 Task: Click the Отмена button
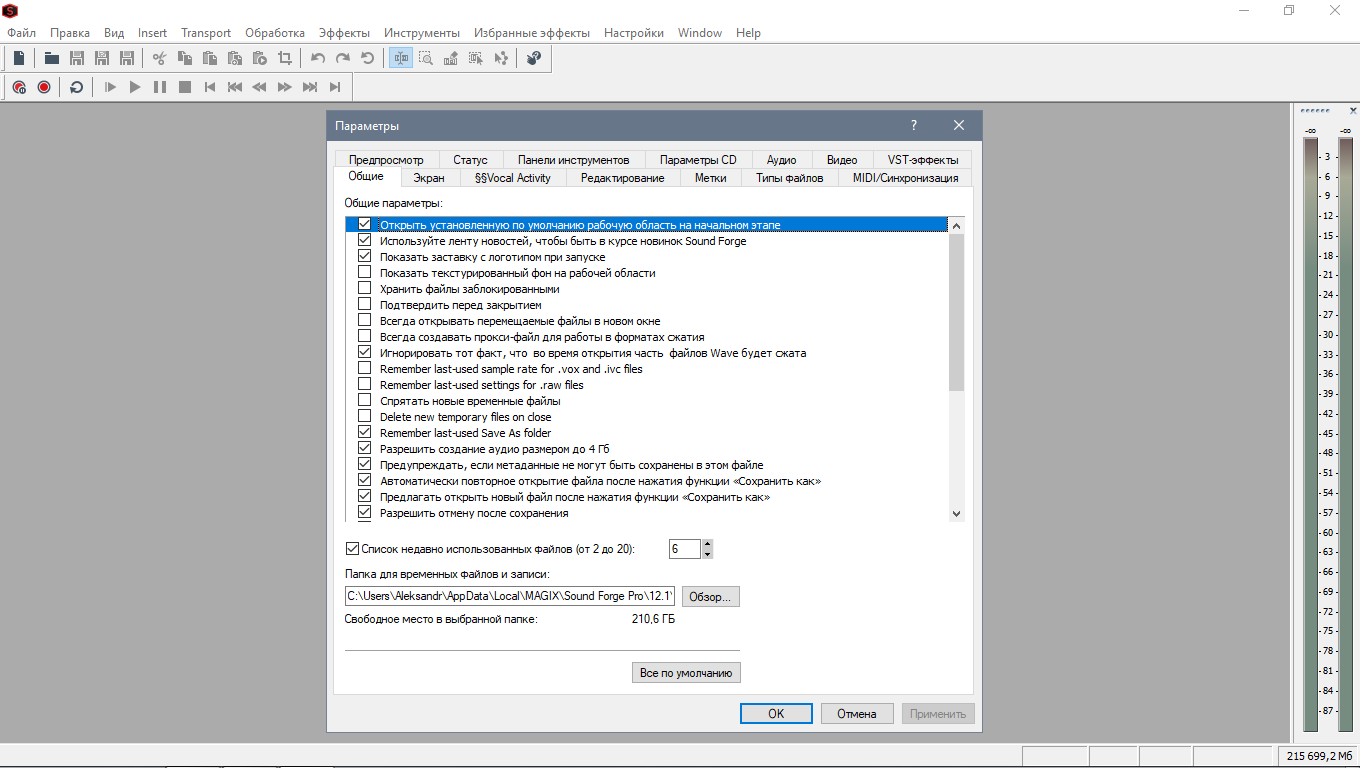[x=857, y=714]
